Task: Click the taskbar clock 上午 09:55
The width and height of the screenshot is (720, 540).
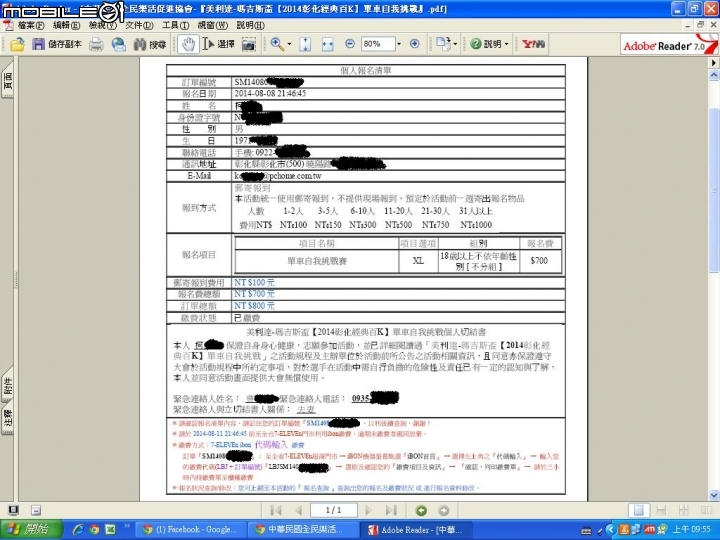Action: tap(692, 529)
